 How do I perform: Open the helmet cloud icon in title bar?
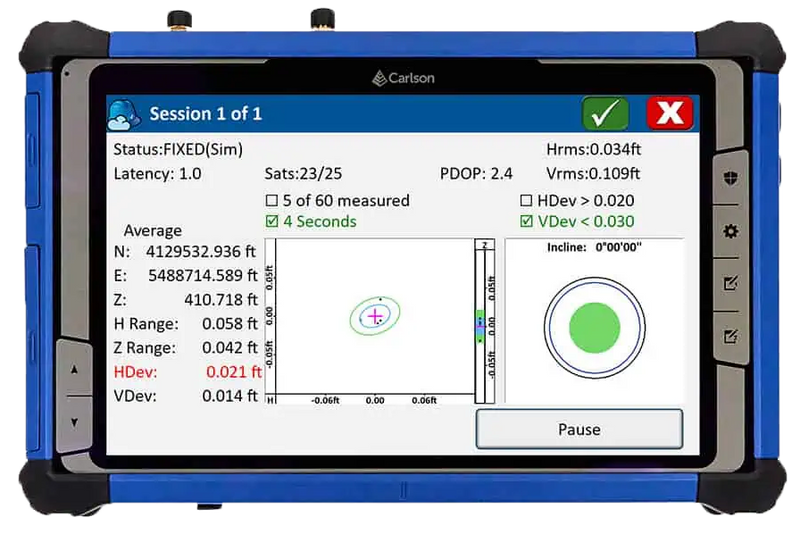click(124, 114)
